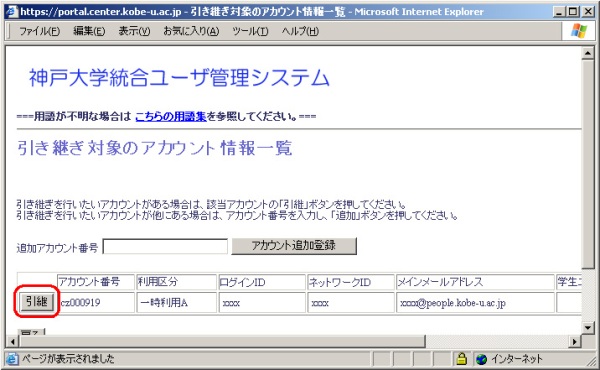Select the cz000919 account number cell
600x370 pixels.
coord(96,303)
